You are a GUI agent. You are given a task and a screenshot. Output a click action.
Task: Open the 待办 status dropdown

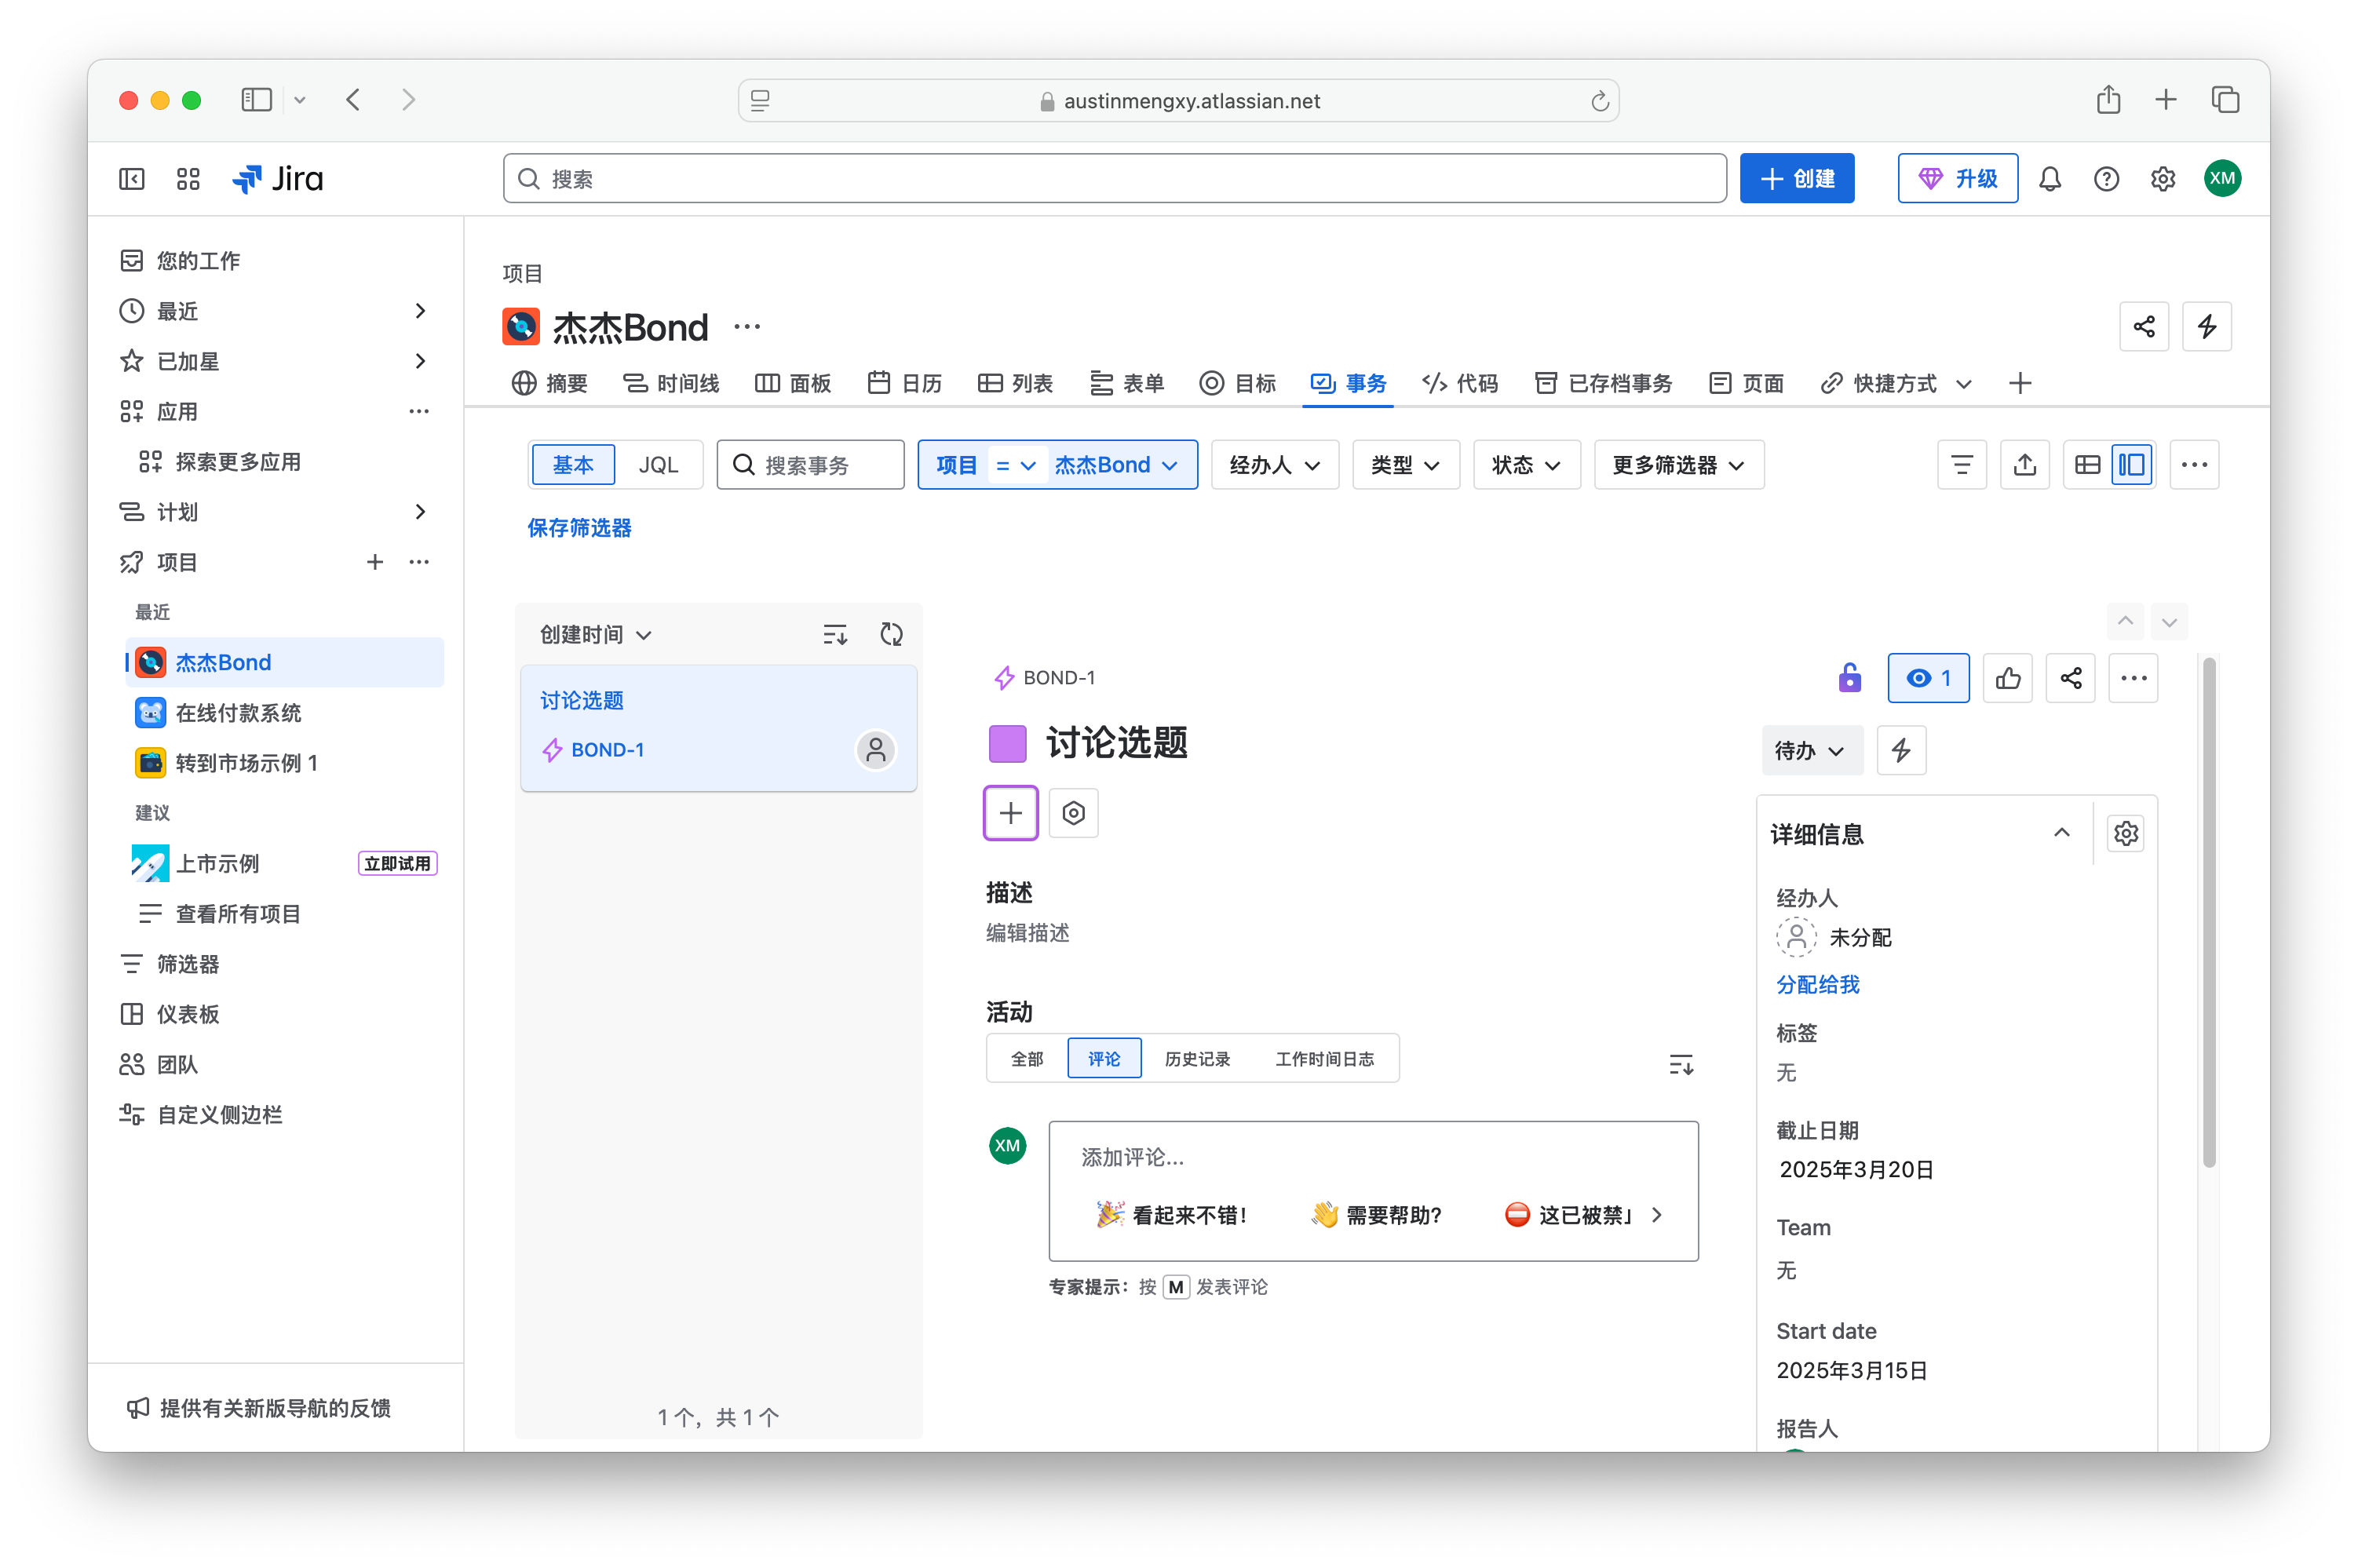pos(1810,751)
